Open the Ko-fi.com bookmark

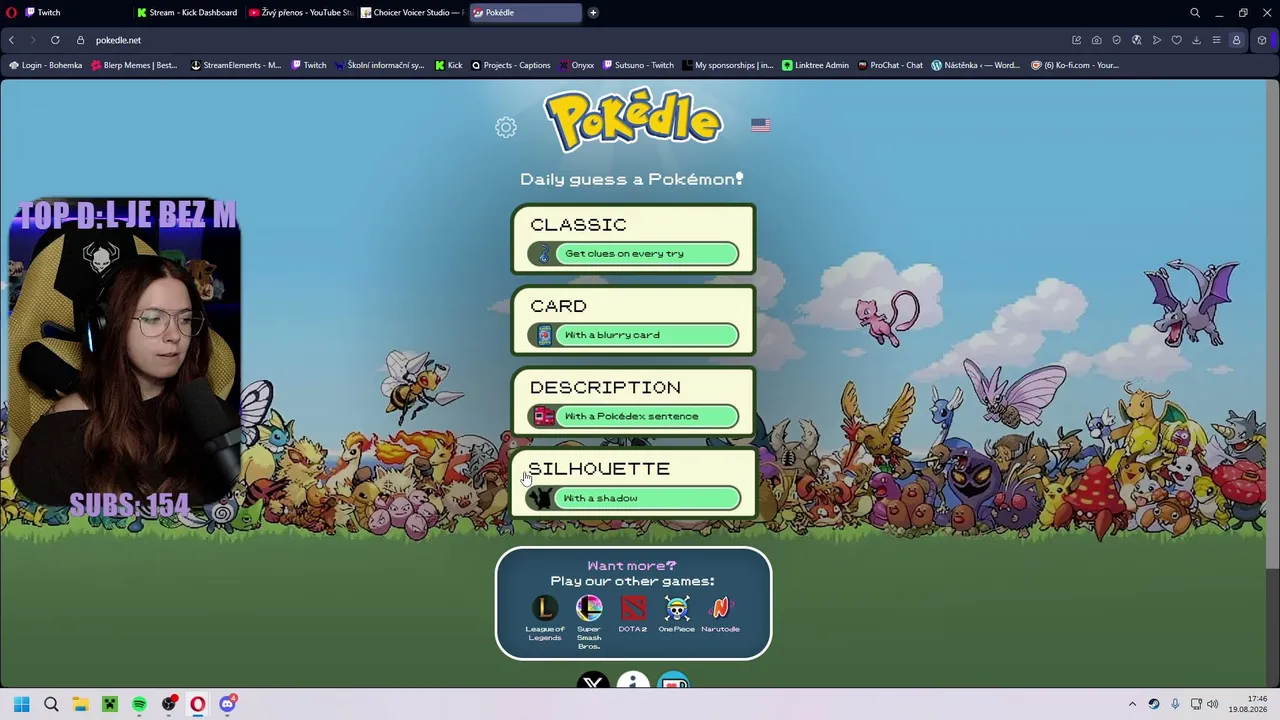(1074, 65)
